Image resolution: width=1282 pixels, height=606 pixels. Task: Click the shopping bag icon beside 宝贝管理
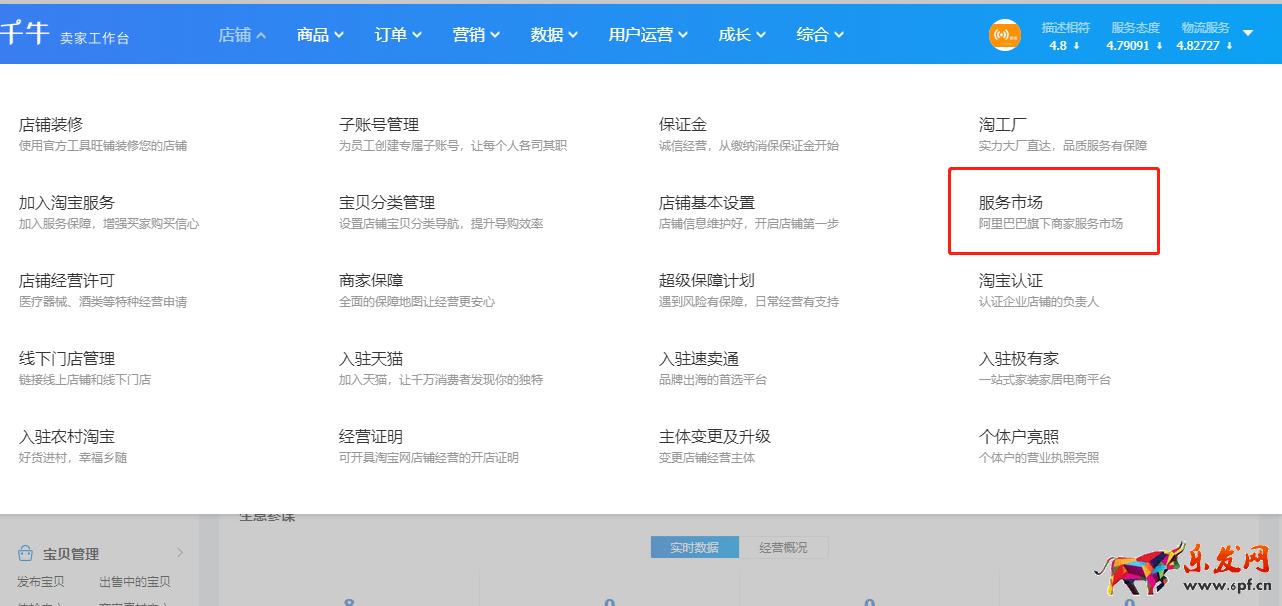[x=27, y=554]
